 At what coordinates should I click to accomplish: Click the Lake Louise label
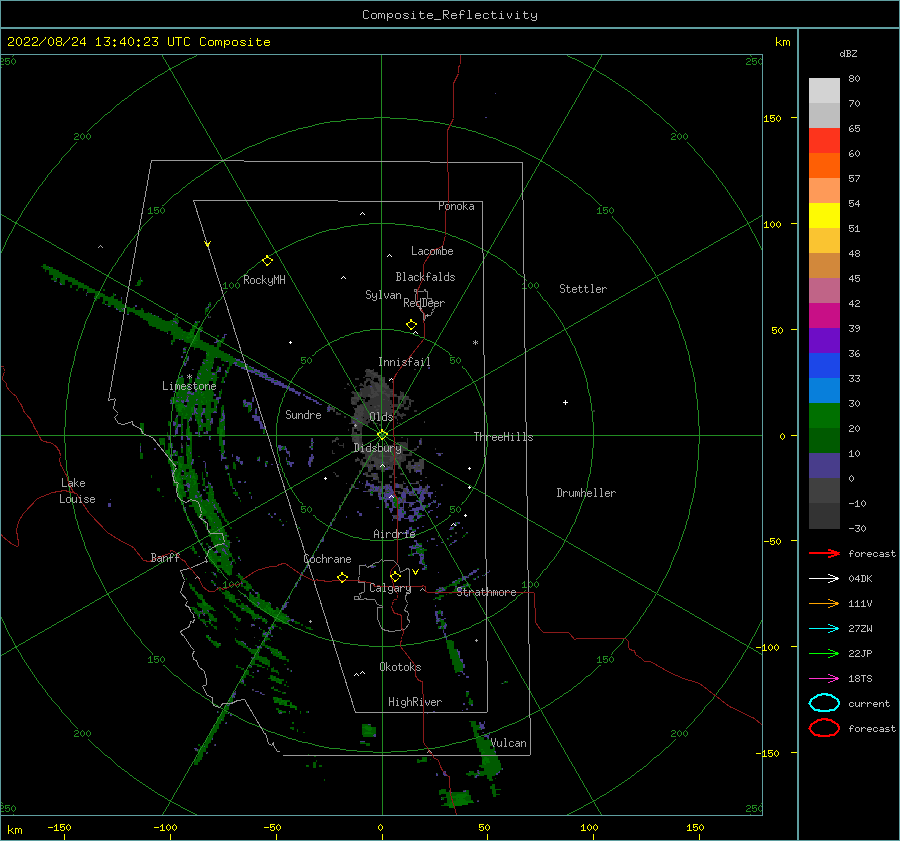[x=77, y=491]
